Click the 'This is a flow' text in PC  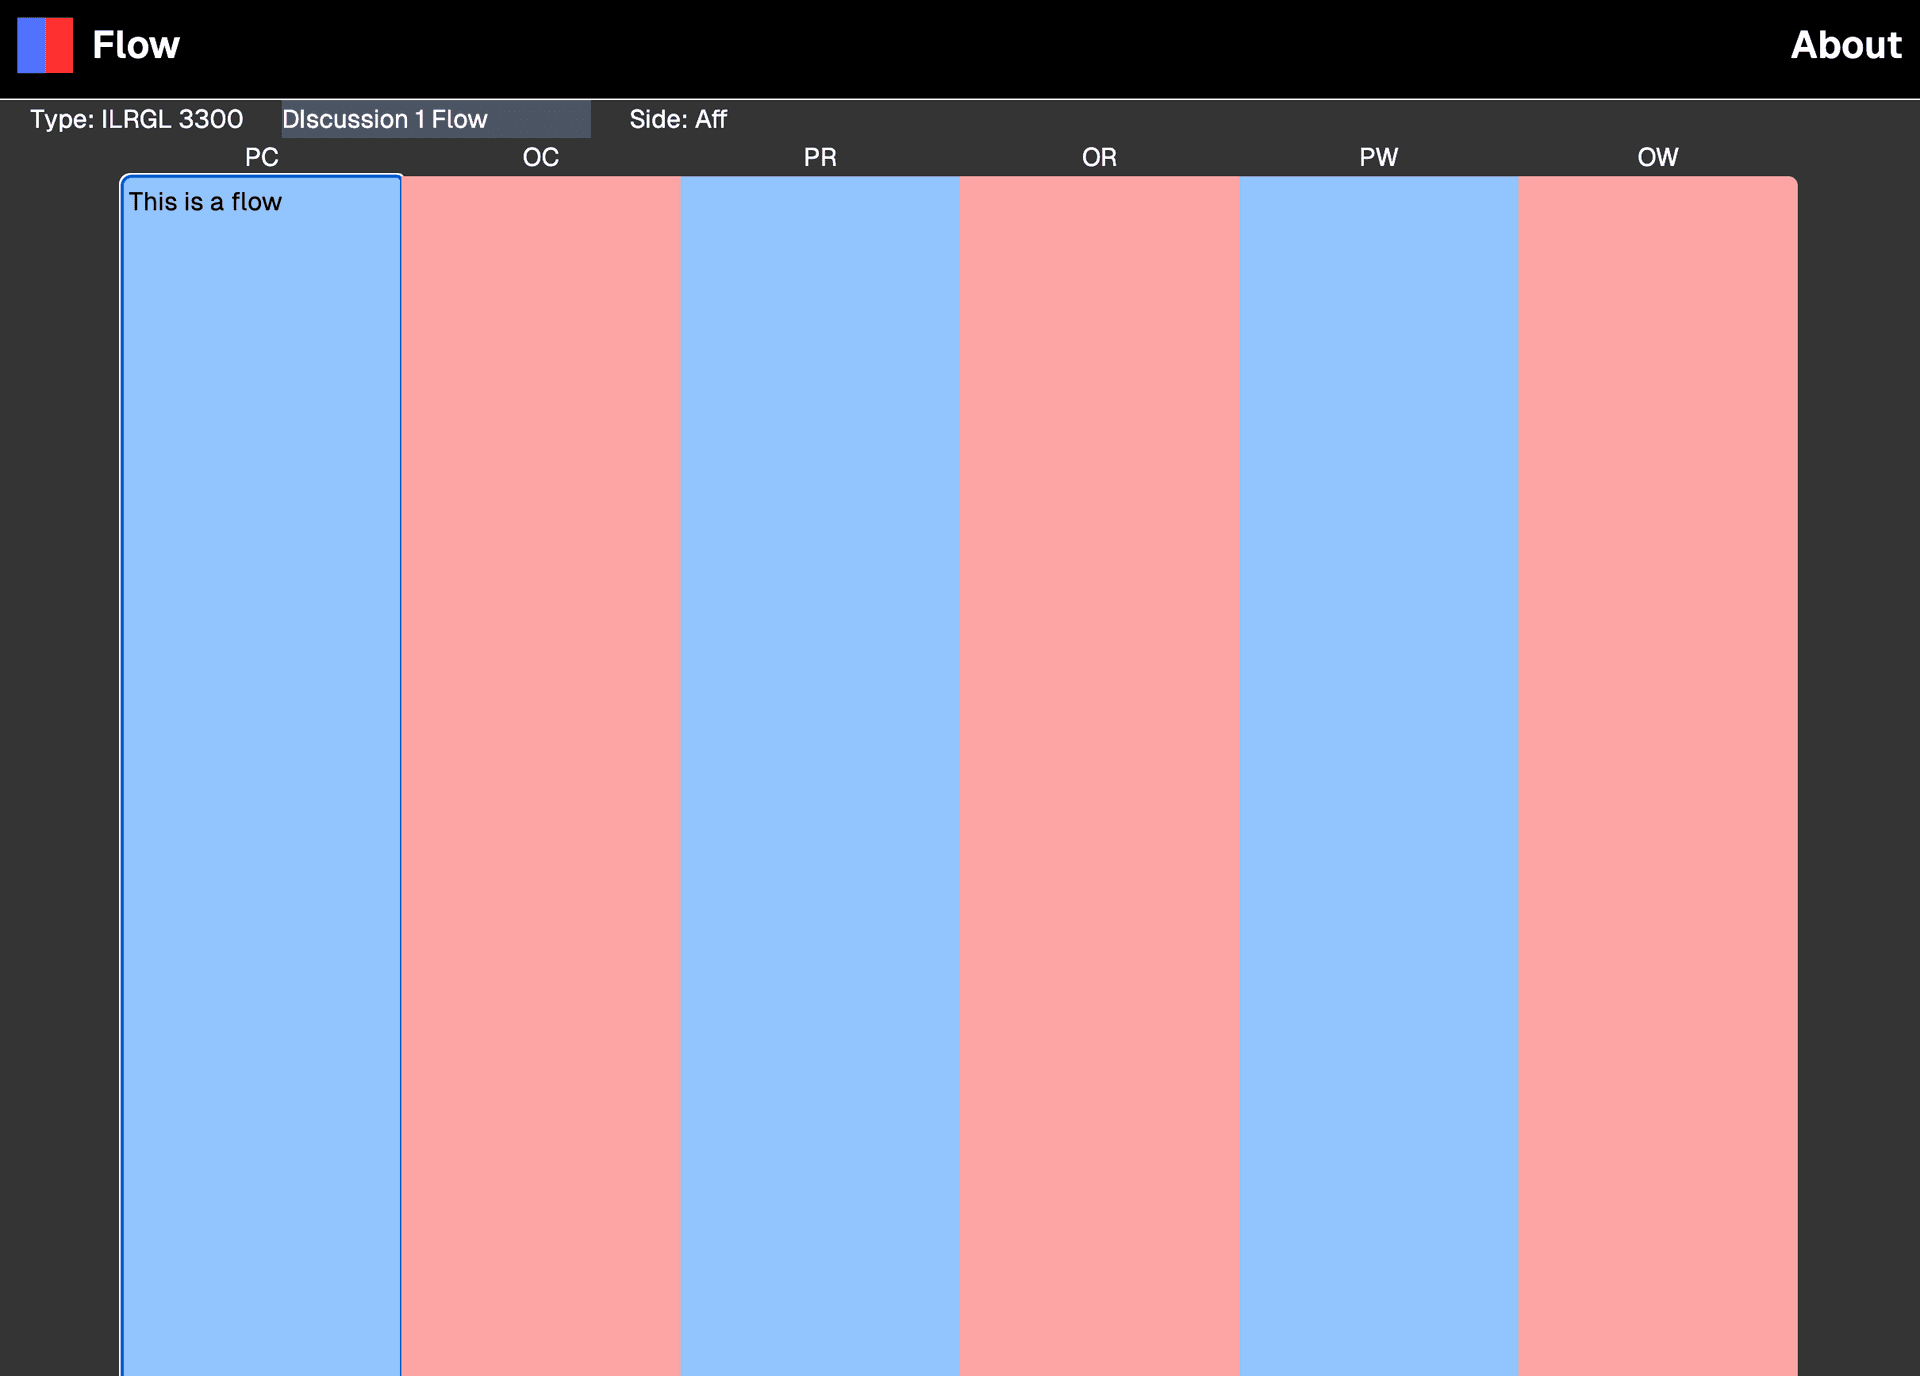(204, 201)
